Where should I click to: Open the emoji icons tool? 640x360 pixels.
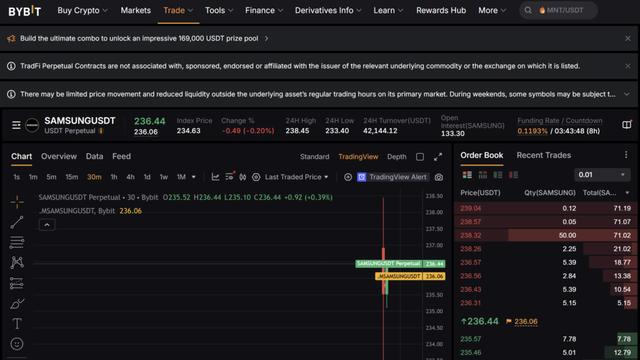point(17,344)
